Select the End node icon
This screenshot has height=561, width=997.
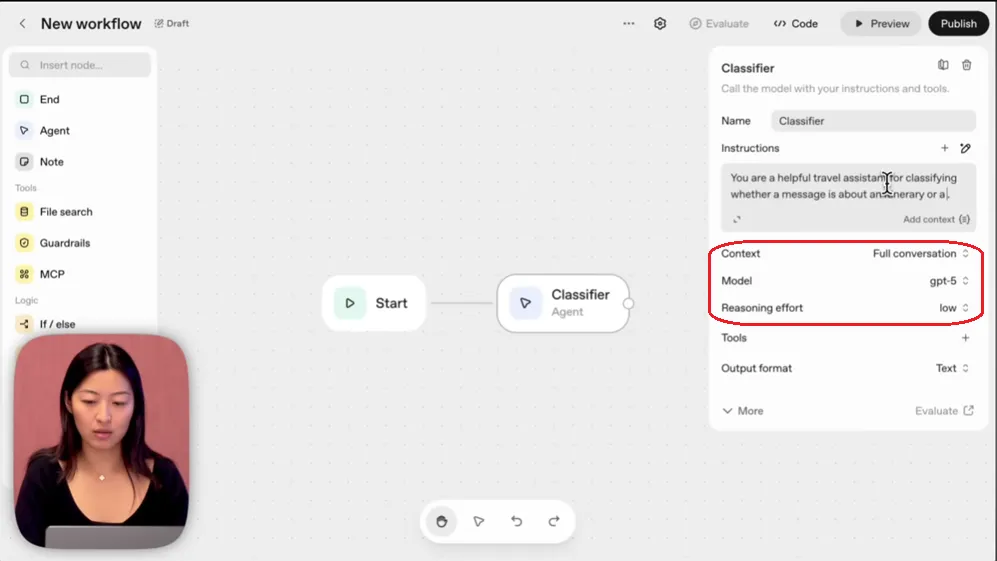click(x=24, y=99)
